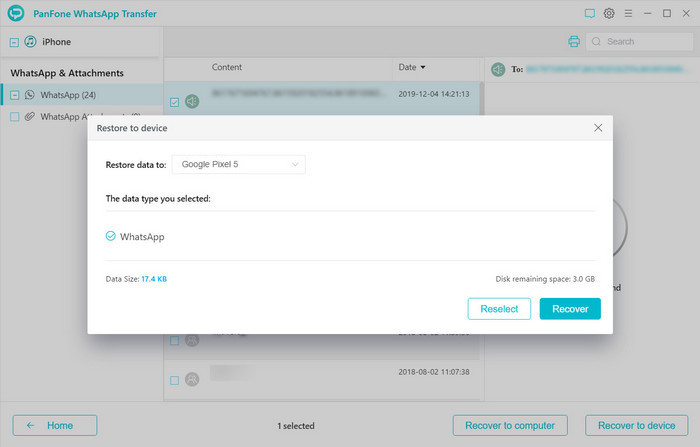Click the speaker icon in first message row
Viewport: 700px width, 447px height.
[x=192, y=101]
